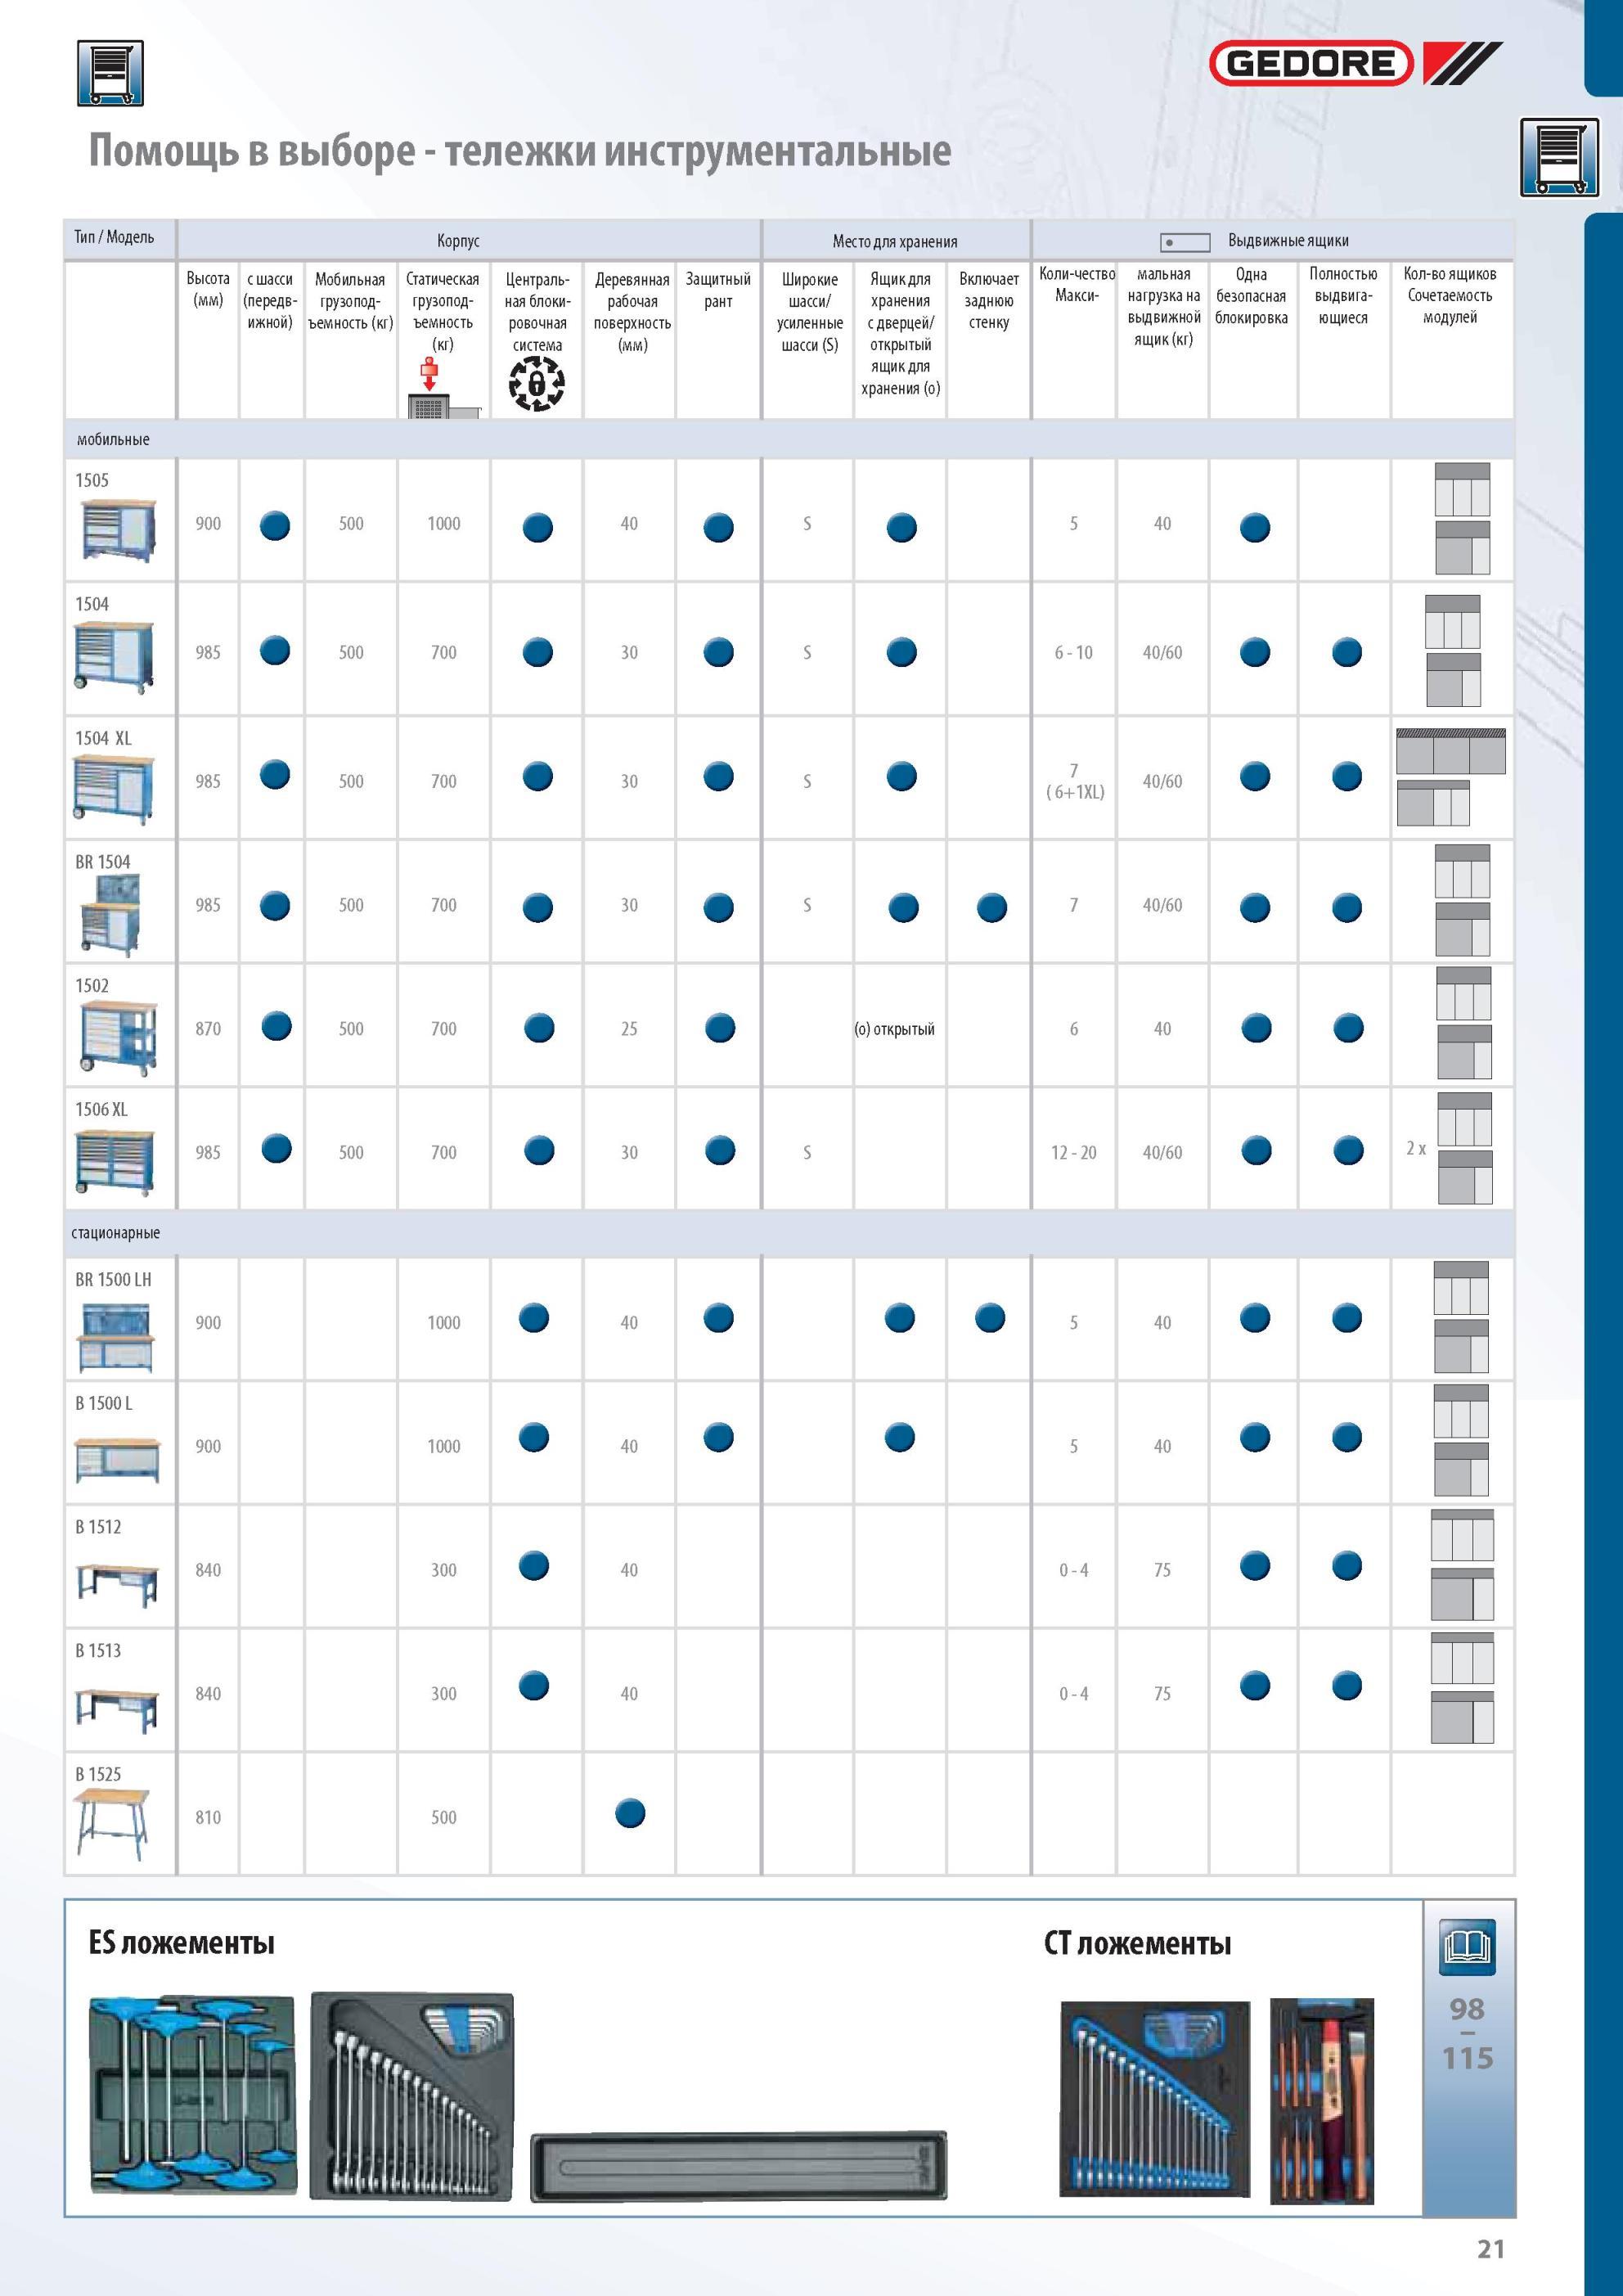
Task: Click the upper module diagram in the 1504 row
Action: pos(1452,621)
